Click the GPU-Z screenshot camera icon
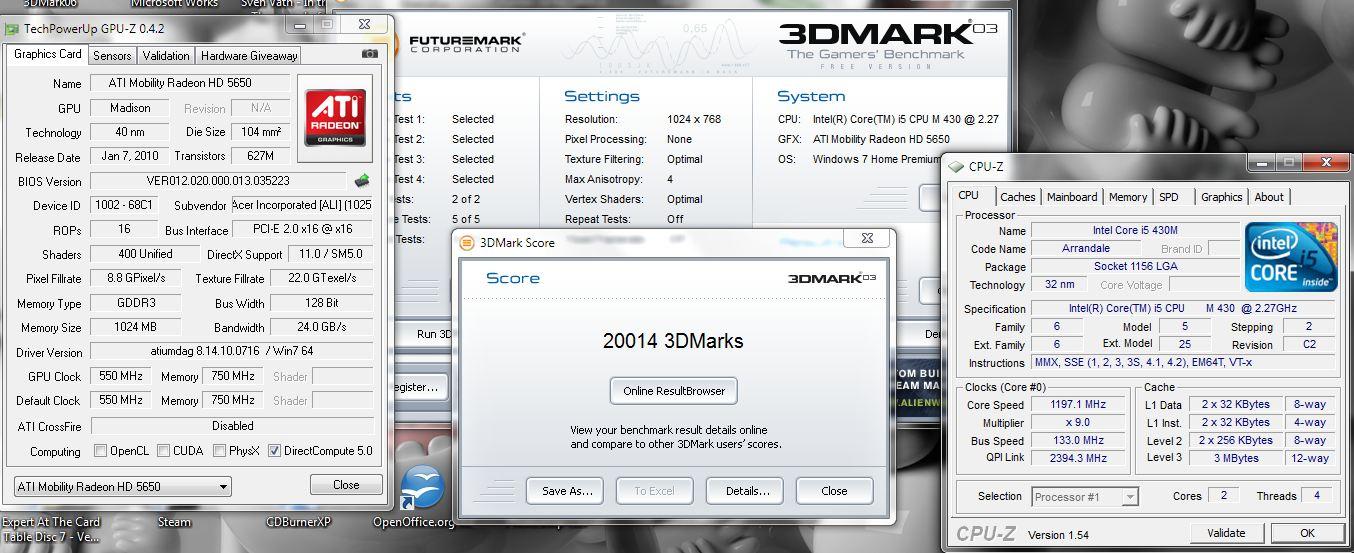Viewport: 1354px width, 553px height. [x=370, y=54]
